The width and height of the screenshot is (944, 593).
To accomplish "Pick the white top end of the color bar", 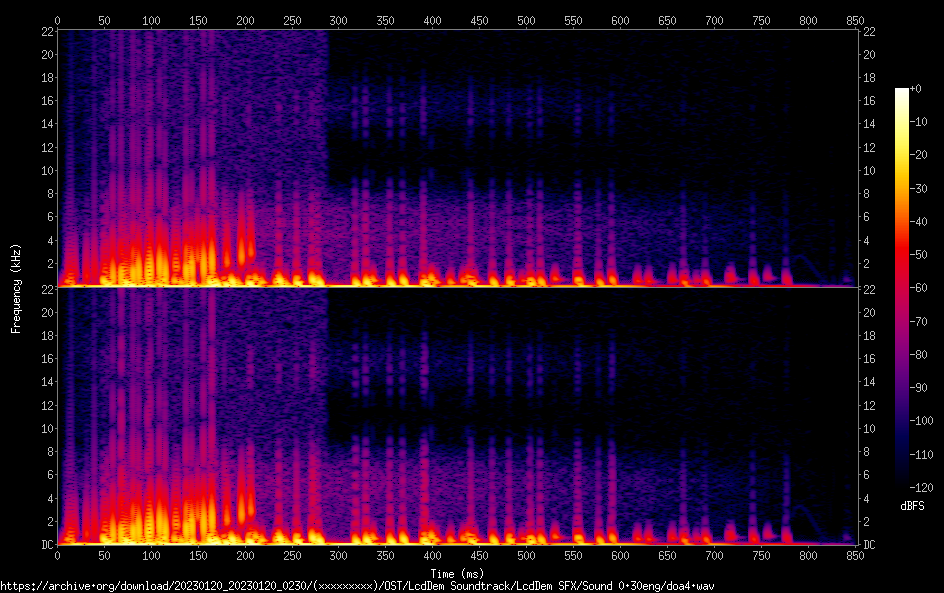I will tap(902, 92).
